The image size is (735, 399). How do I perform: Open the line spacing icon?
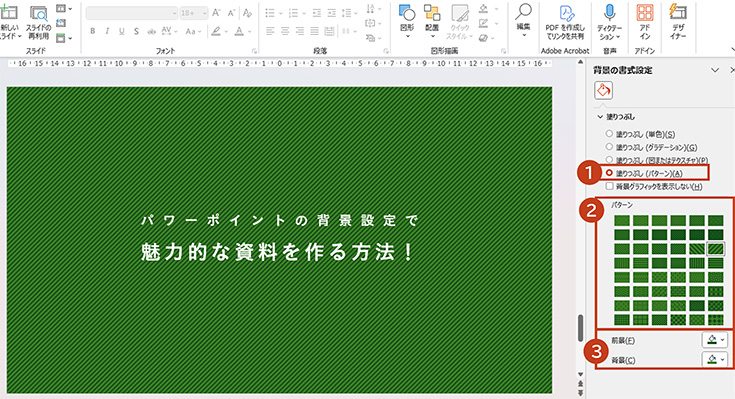pos(347,13)
